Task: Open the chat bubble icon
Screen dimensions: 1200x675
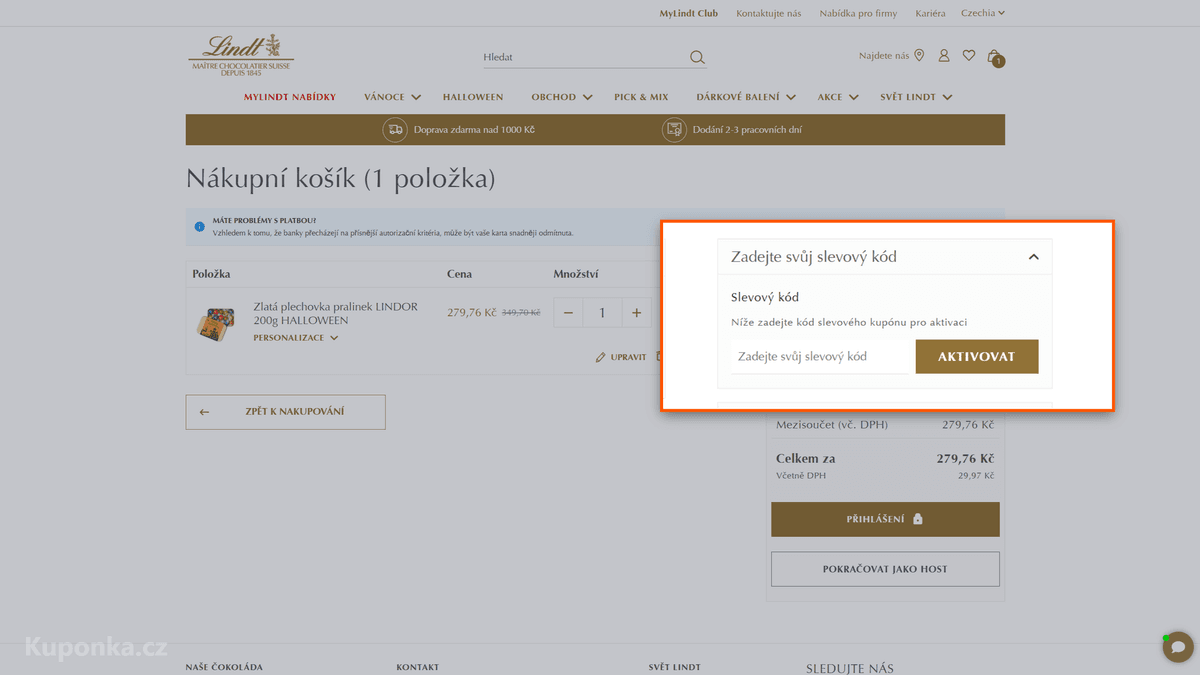Action: [1178, 646]
